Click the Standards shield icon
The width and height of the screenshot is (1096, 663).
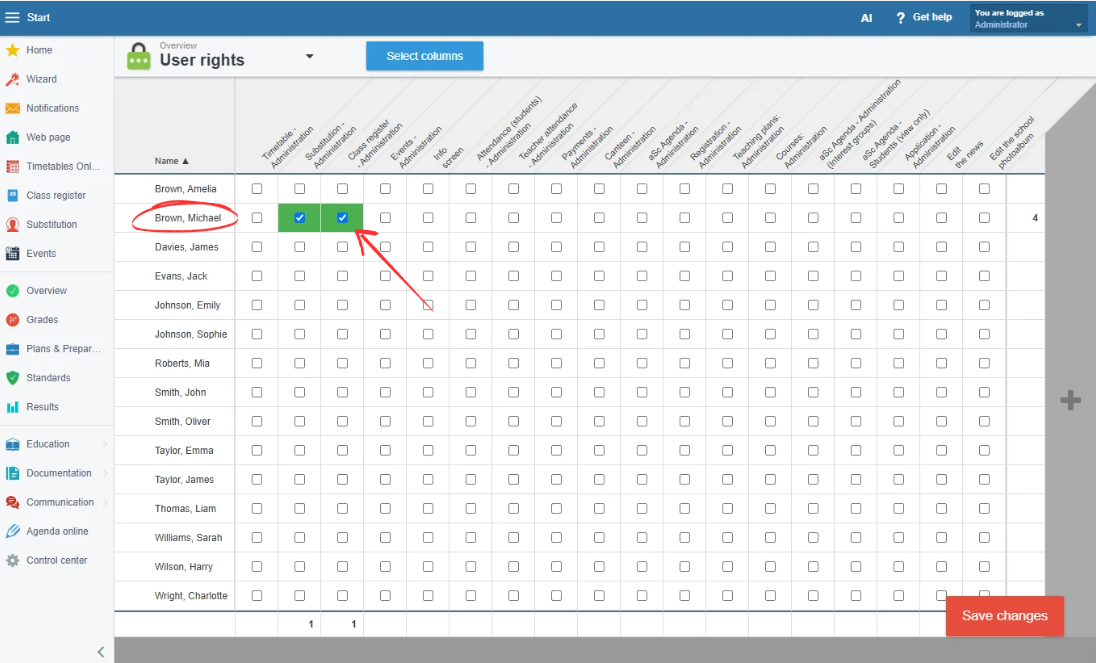coord(13,378)
